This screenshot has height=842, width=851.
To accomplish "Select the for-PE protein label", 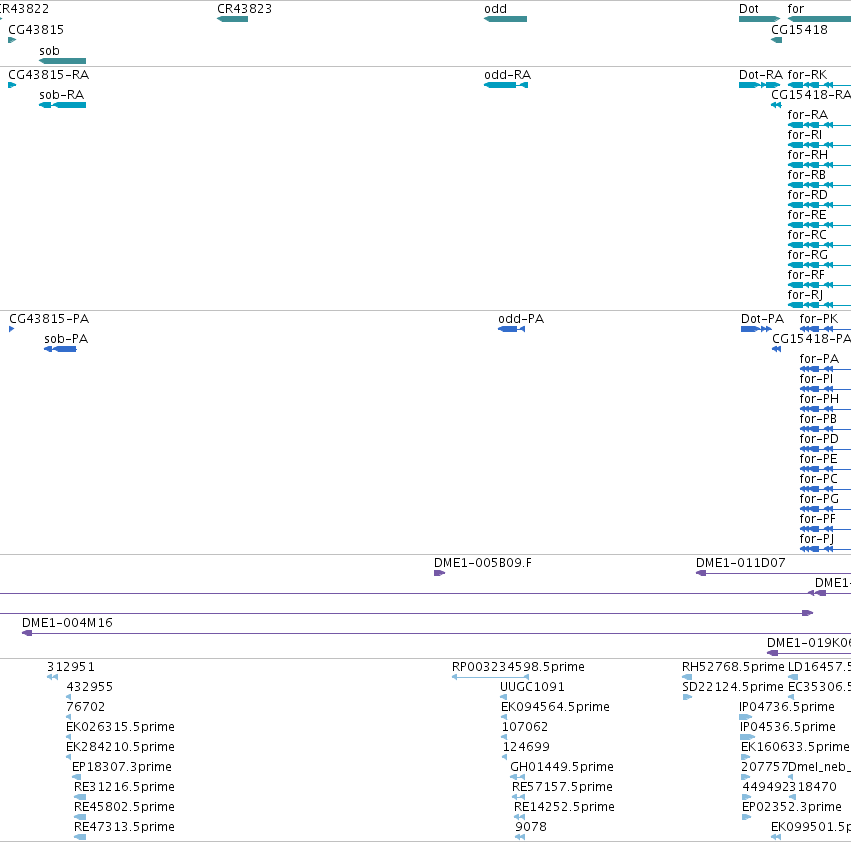I will point(818,459).
